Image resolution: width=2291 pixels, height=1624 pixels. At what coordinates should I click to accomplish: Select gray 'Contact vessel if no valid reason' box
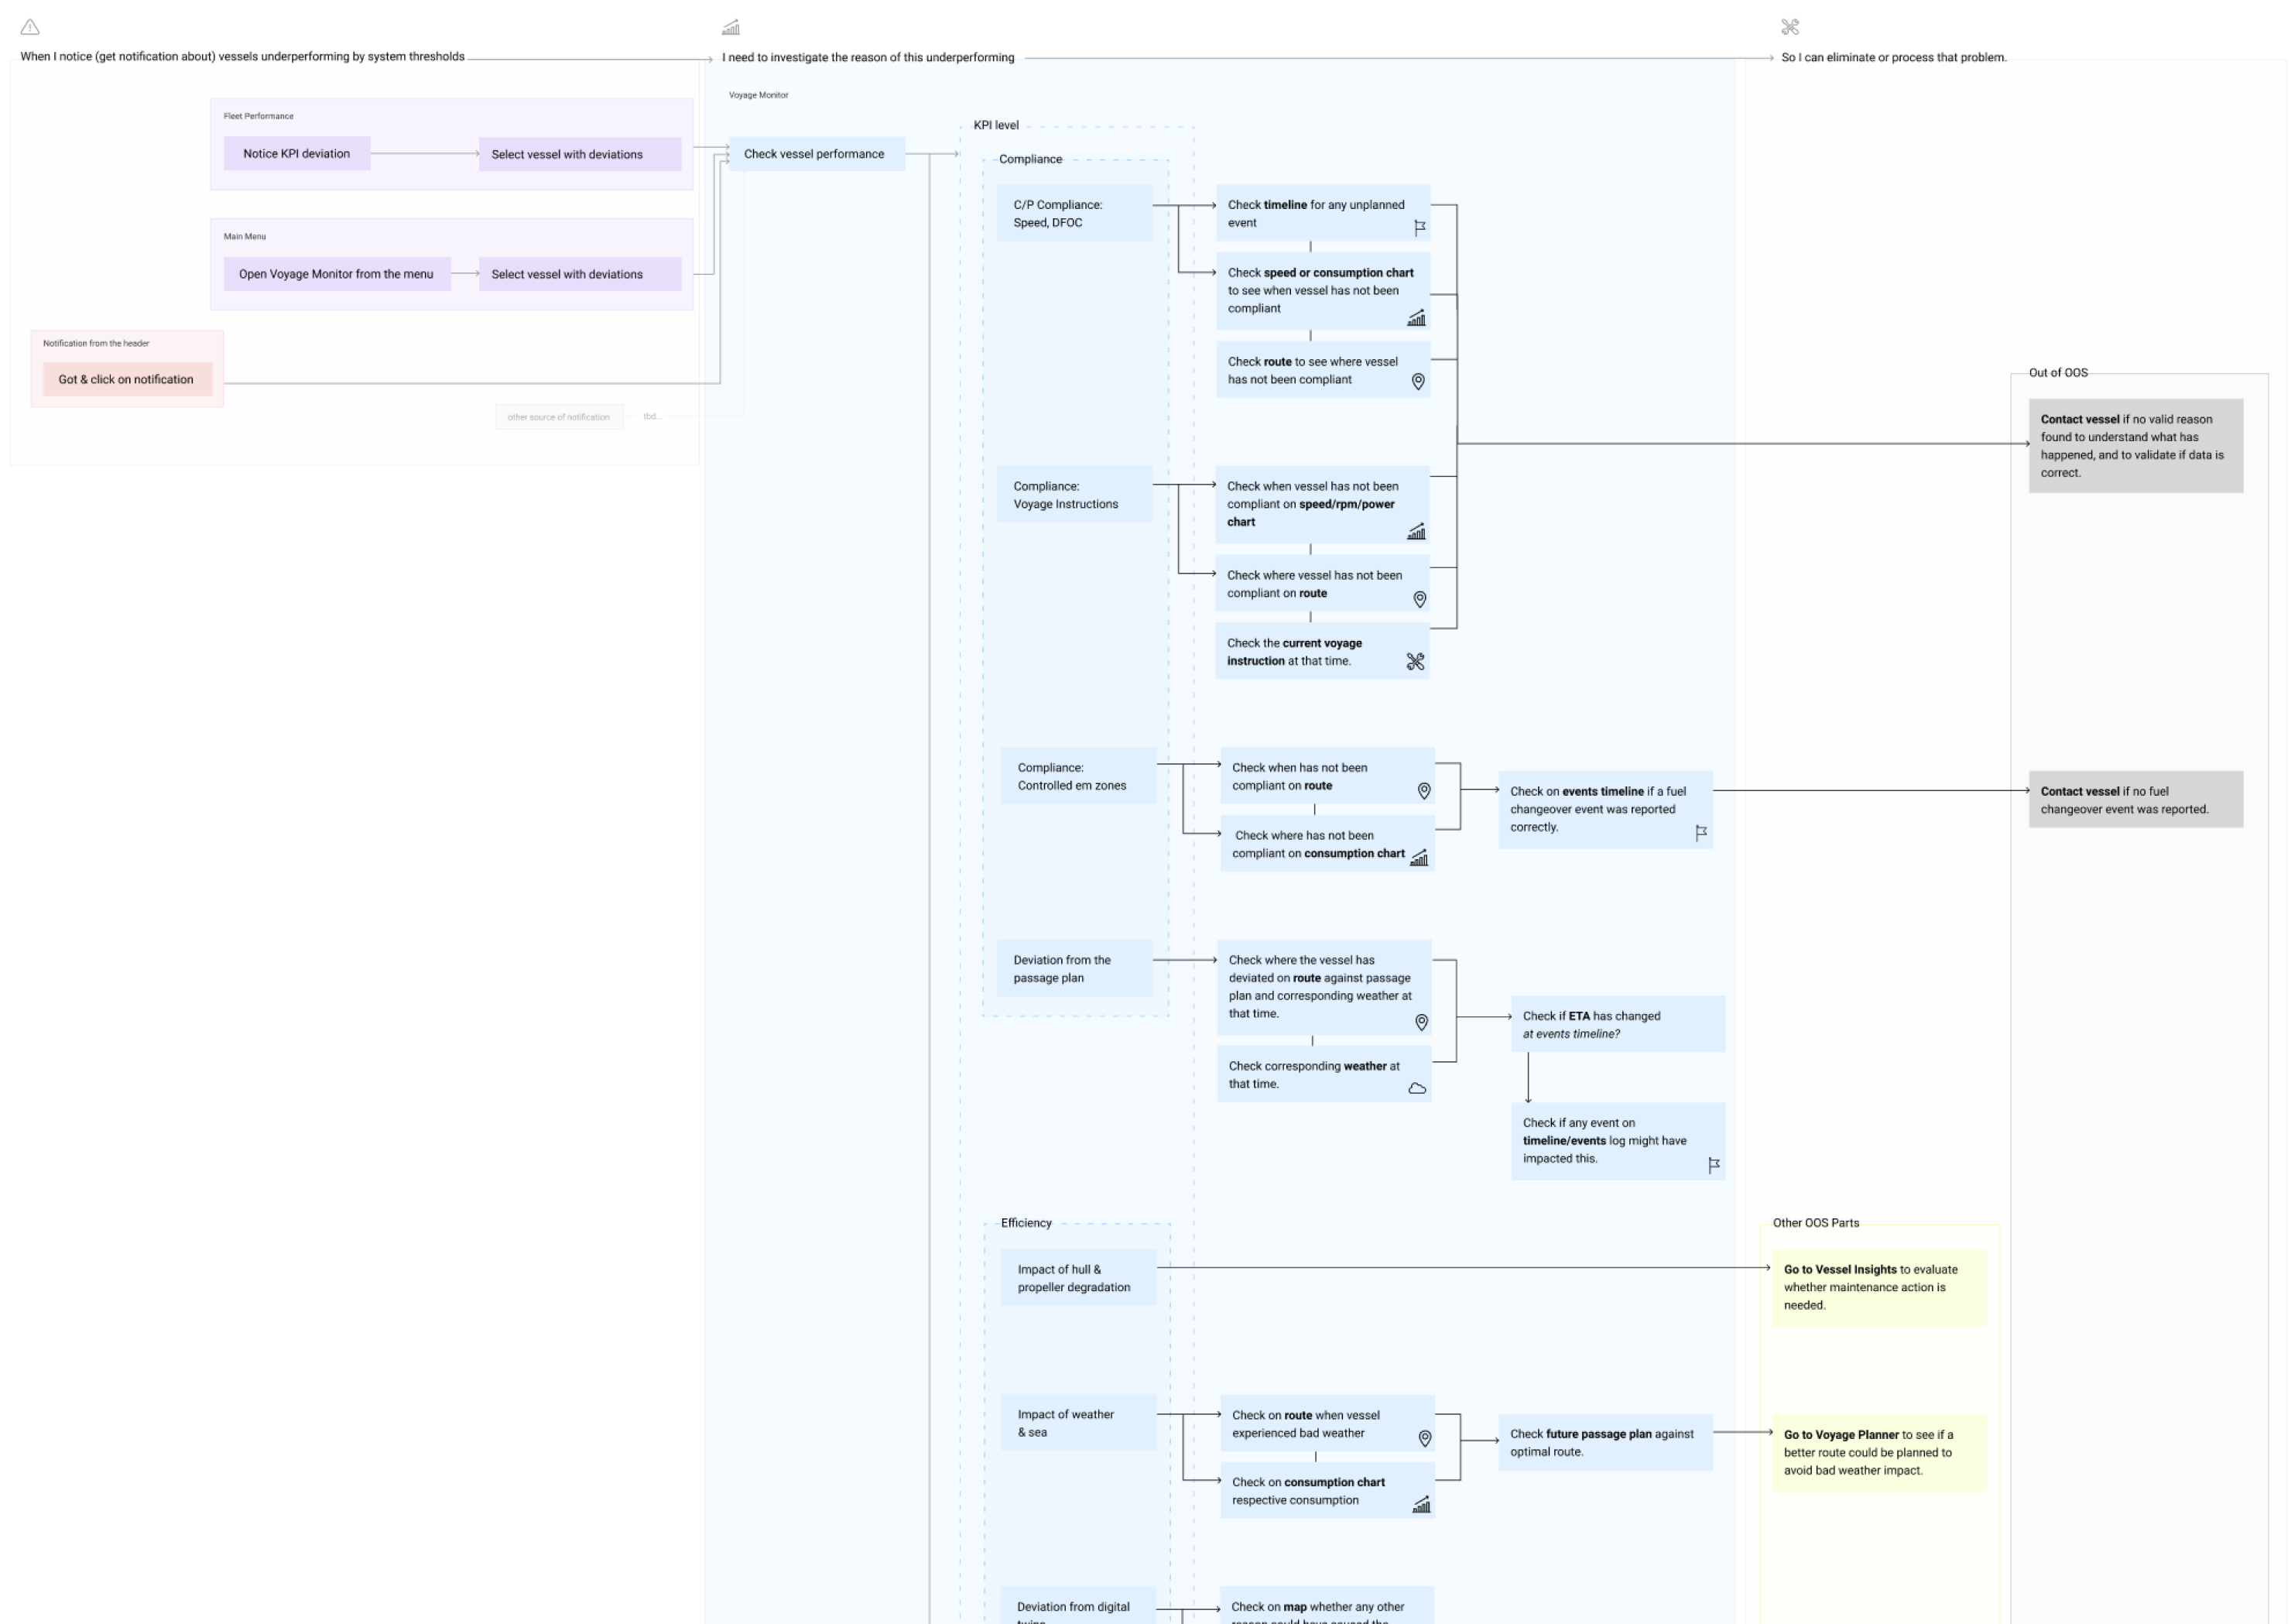point(2136,446)
